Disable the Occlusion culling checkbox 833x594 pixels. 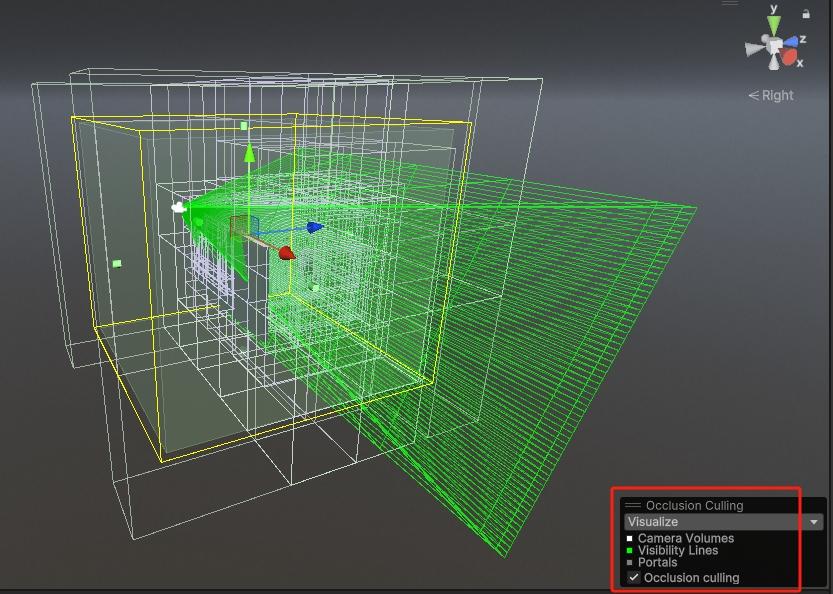point(633,577)
